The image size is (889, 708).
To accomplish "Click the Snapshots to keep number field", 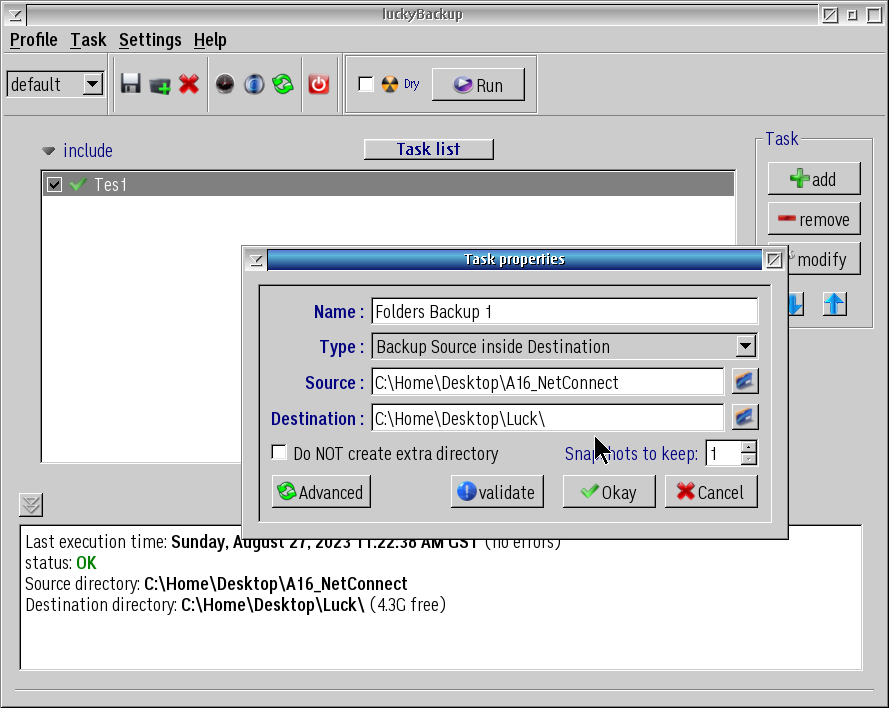I will 723,453.
